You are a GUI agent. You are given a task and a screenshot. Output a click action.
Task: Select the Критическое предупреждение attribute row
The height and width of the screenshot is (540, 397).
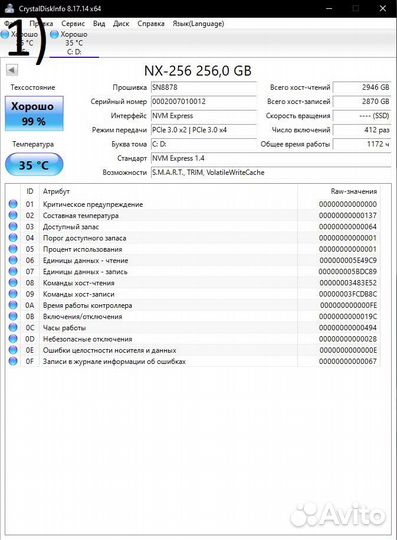(193, 204)
